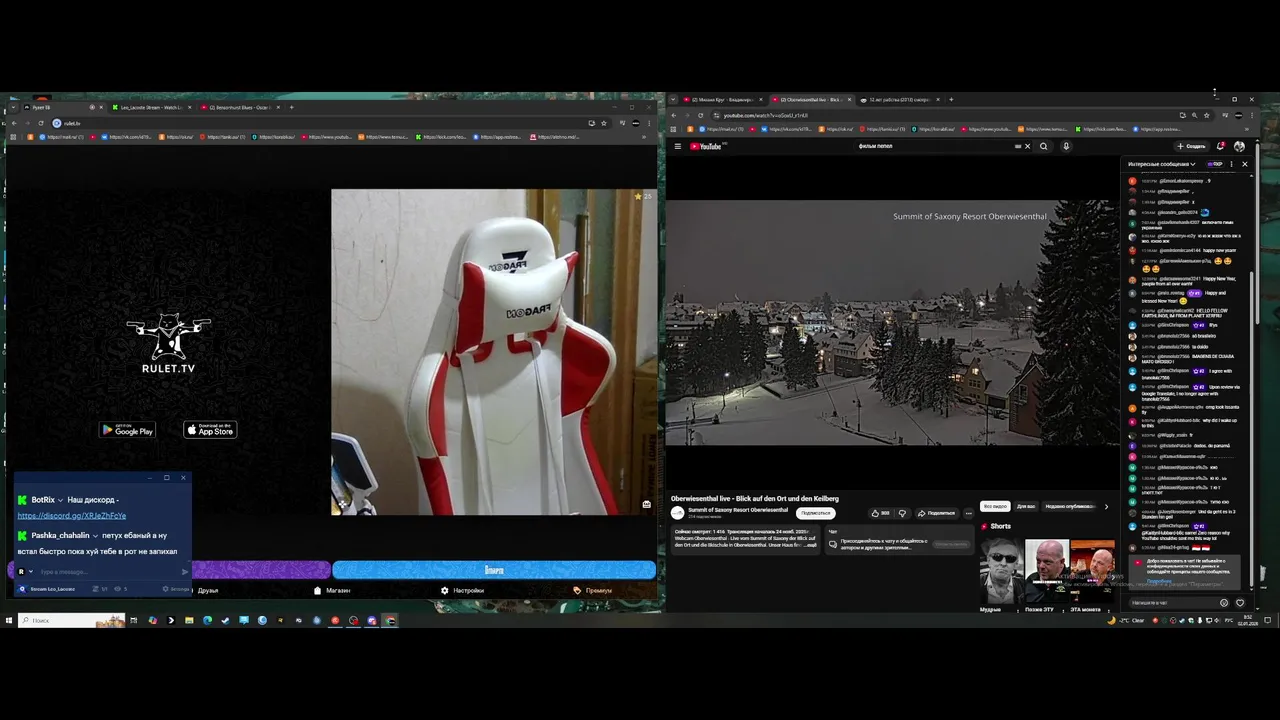Start YouTube voice search with microphone
This screenshot has height=720, width=1280.
click(x=1066, y=146)
